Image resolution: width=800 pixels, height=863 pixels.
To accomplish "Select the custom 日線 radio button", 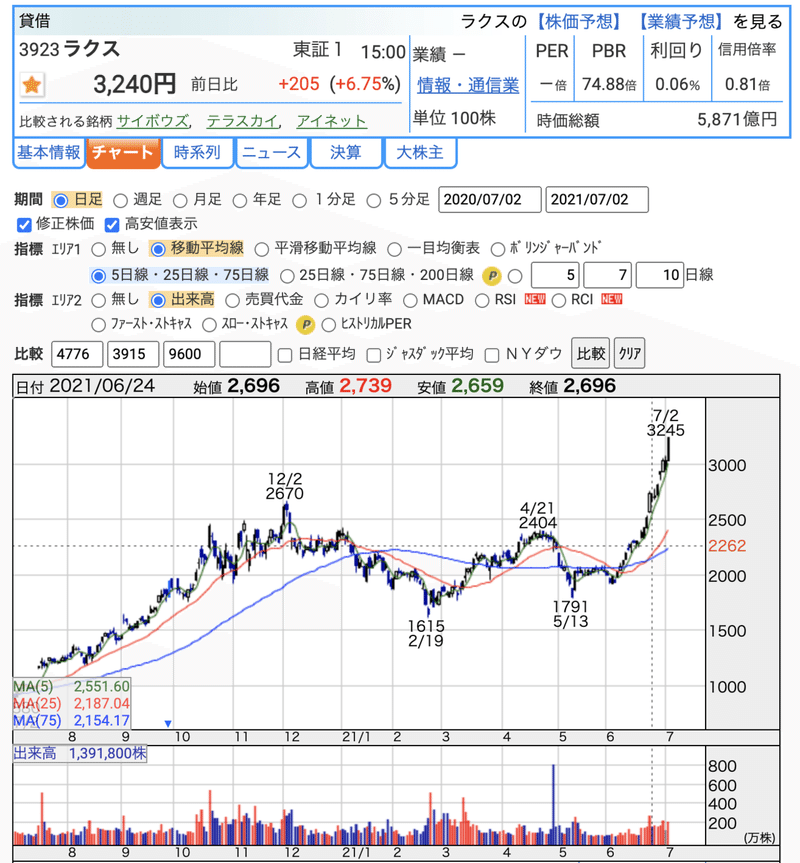I will [x=515, y=276].
